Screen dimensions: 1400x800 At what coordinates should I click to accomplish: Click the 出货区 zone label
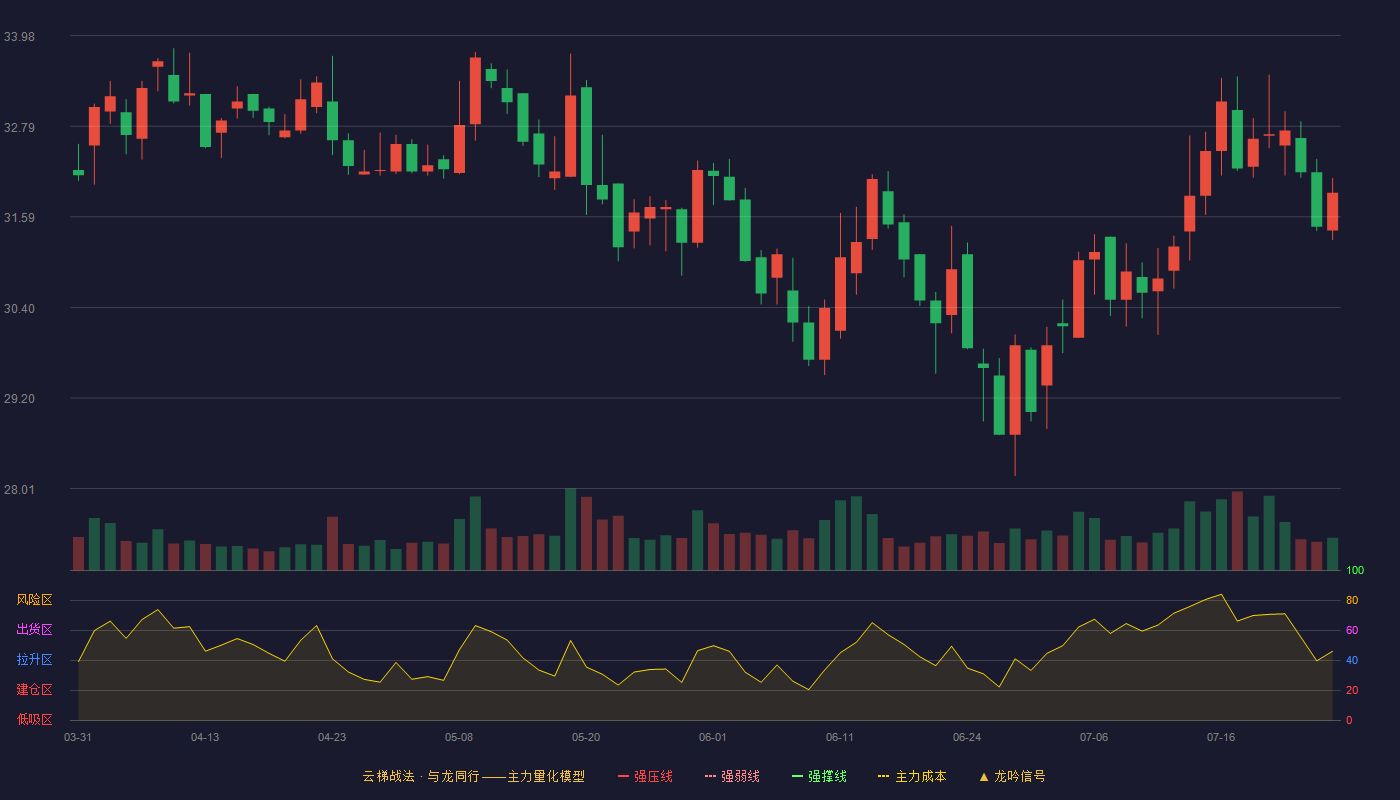(34, 630)
